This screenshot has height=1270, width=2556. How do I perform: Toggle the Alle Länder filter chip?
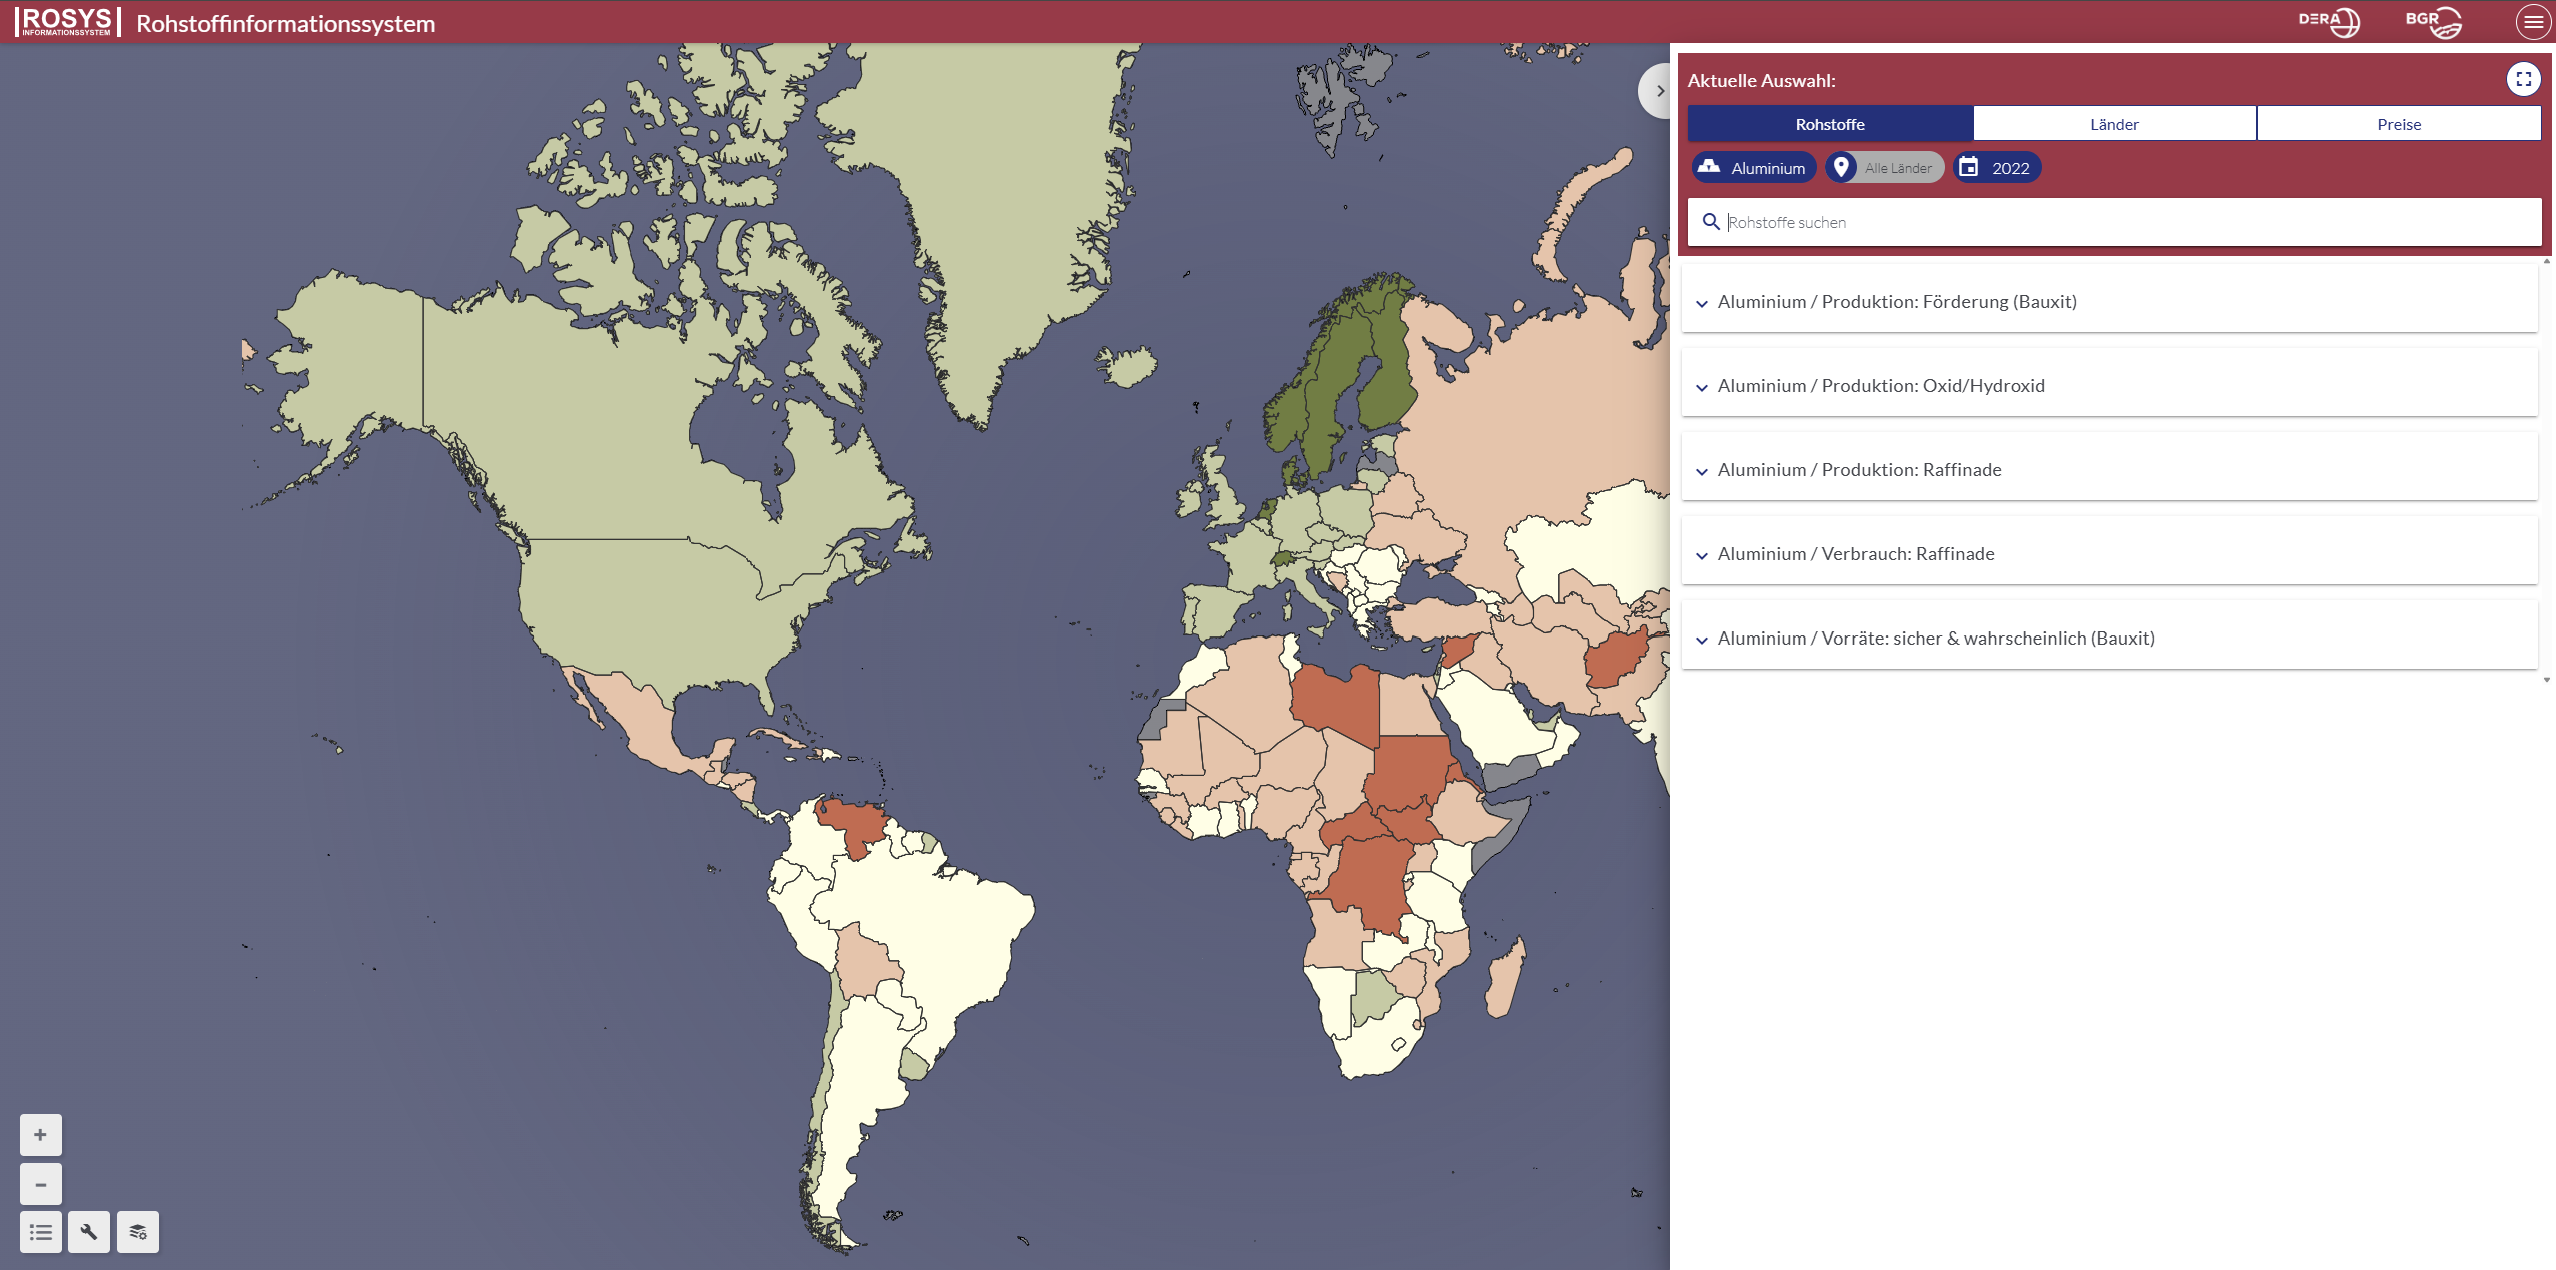pos(1885,168)
